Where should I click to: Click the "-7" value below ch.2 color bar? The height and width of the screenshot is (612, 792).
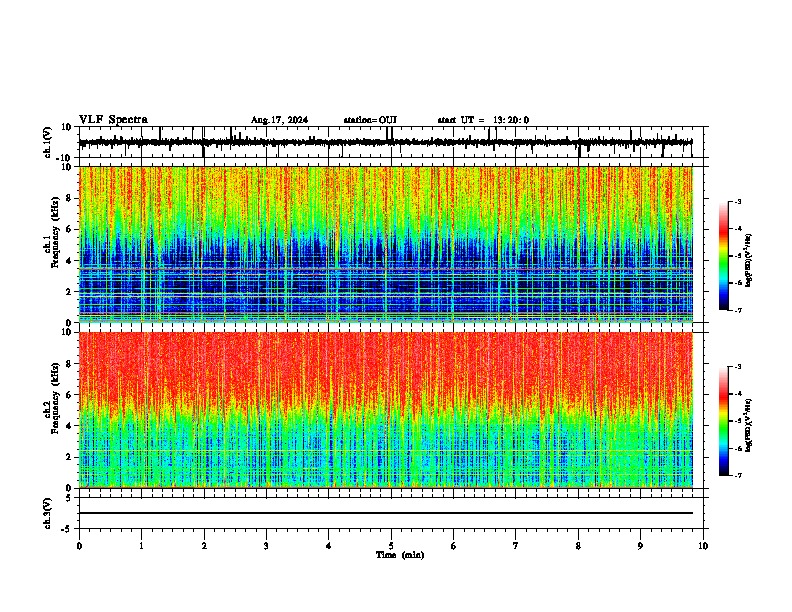coord(737,475)
